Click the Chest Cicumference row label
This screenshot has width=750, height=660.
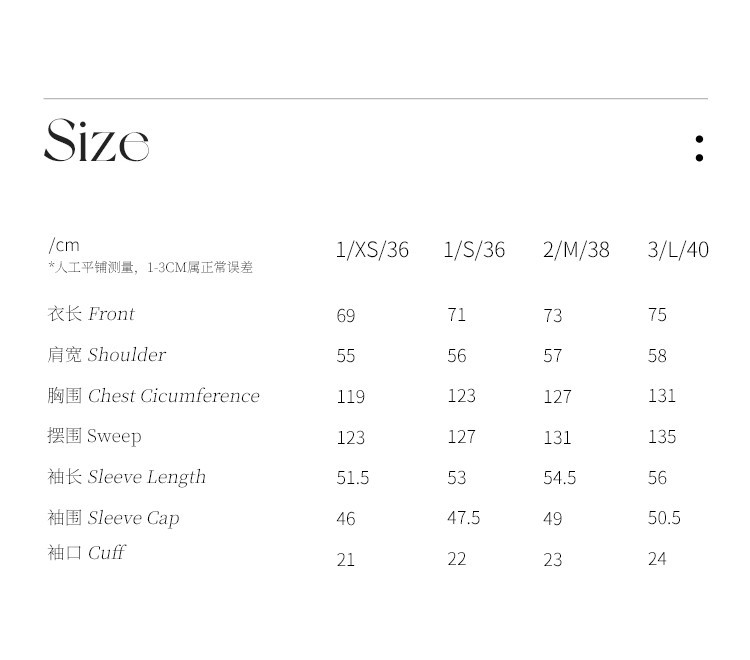tap(154, 396)
